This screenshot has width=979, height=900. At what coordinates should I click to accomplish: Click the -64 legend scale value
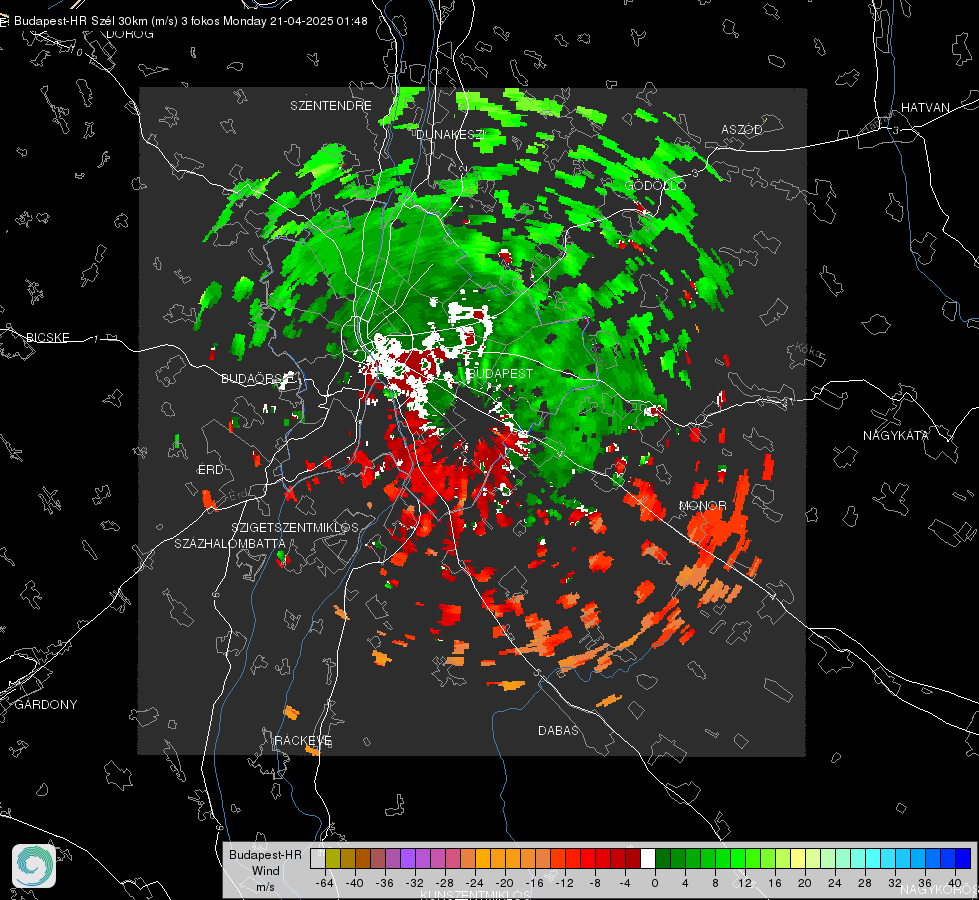[325, 883]
